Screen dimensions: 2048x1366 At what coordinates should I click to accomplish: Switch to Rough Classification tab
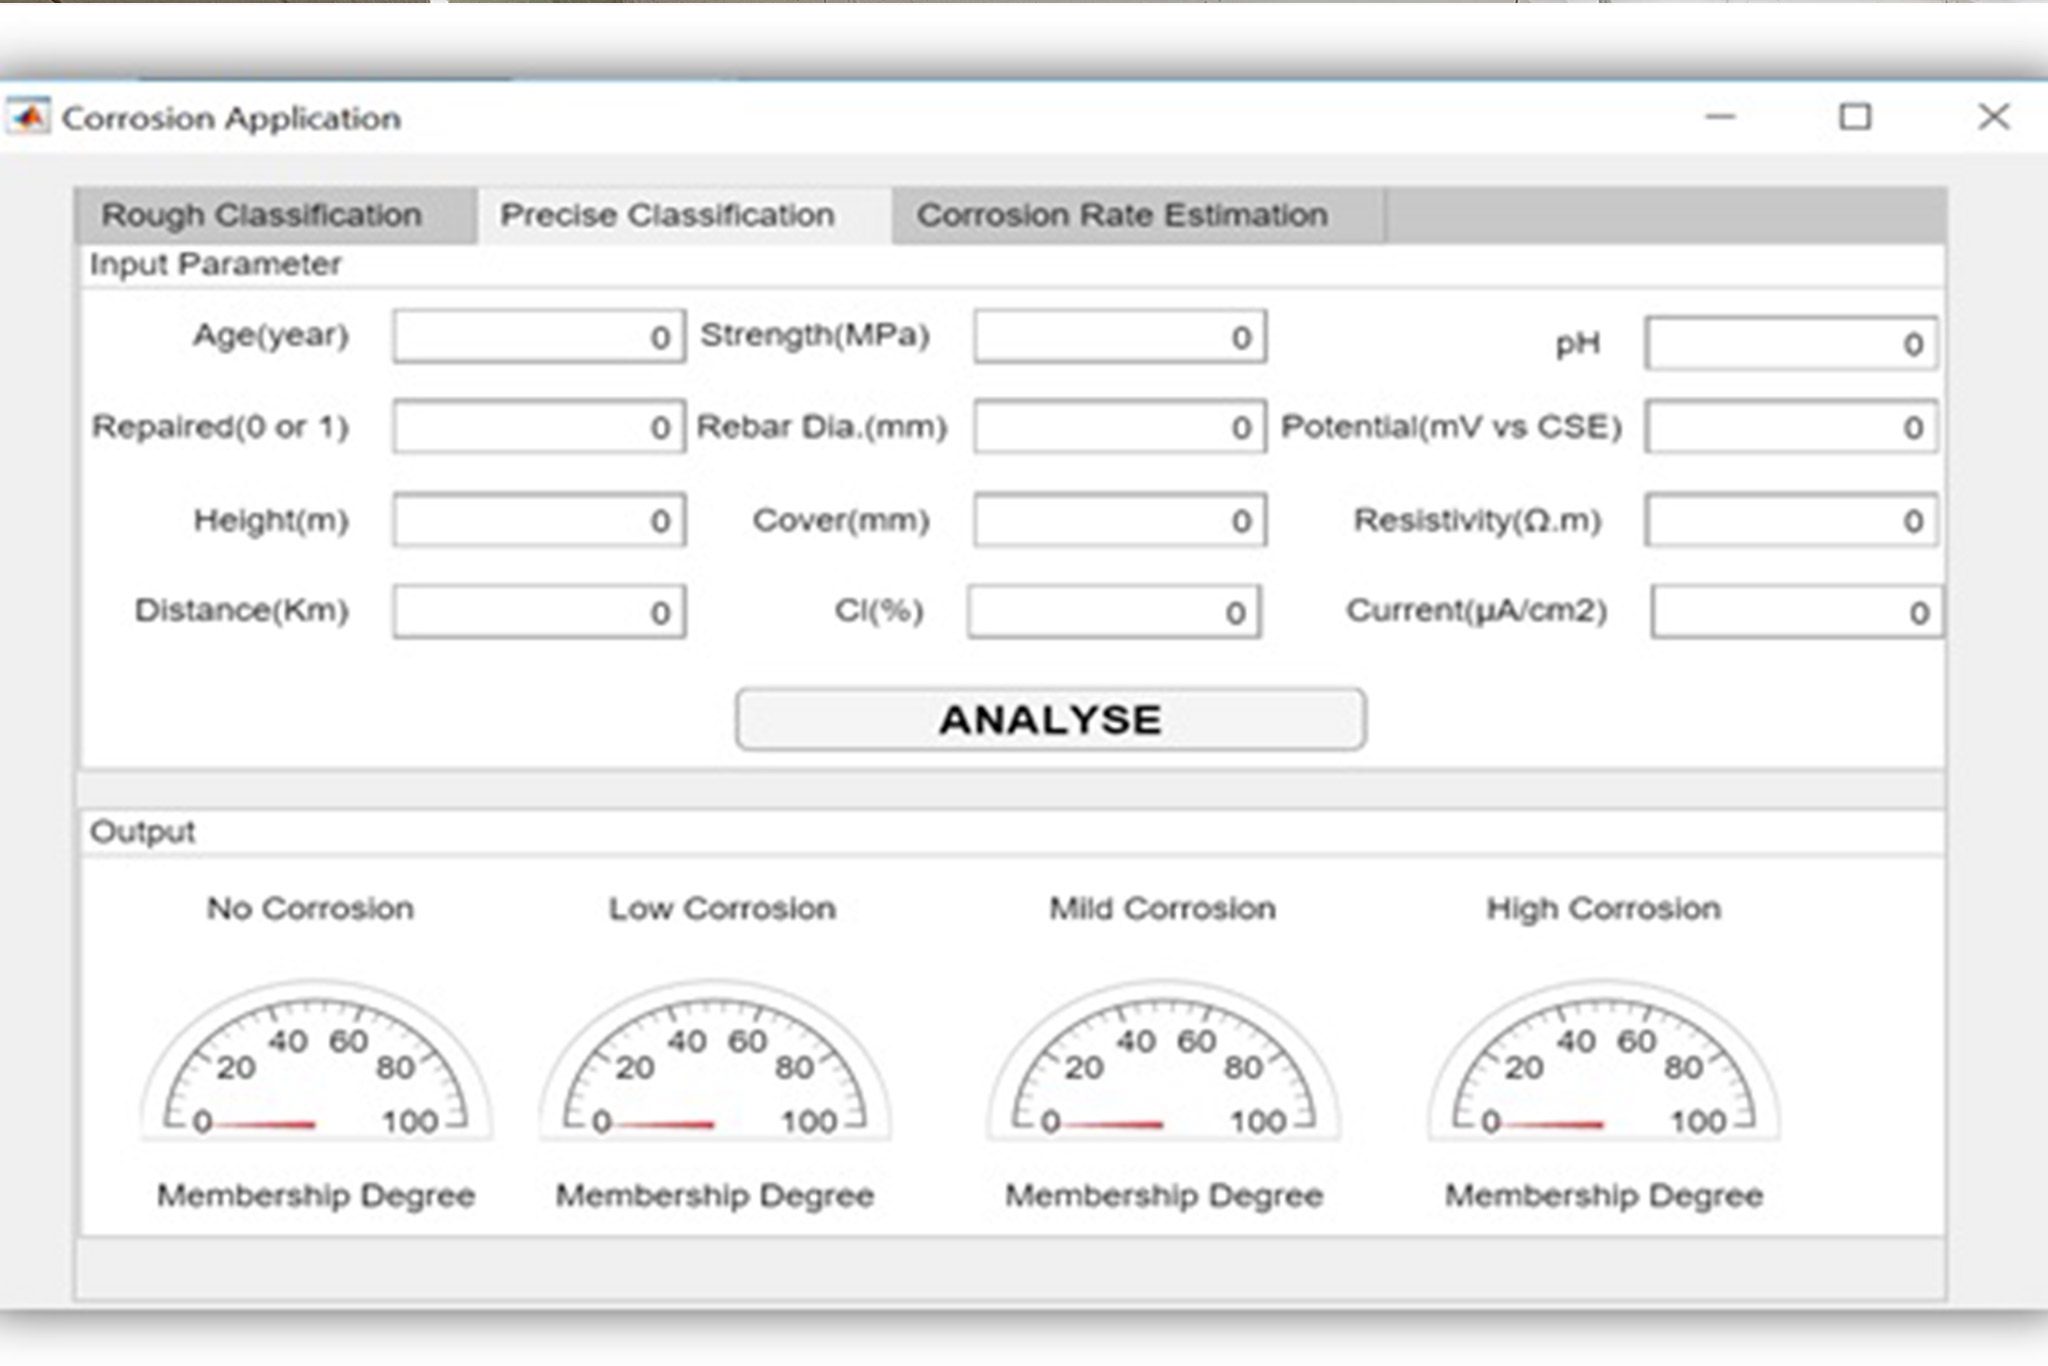pyautogui.click(x=262, y=215)
